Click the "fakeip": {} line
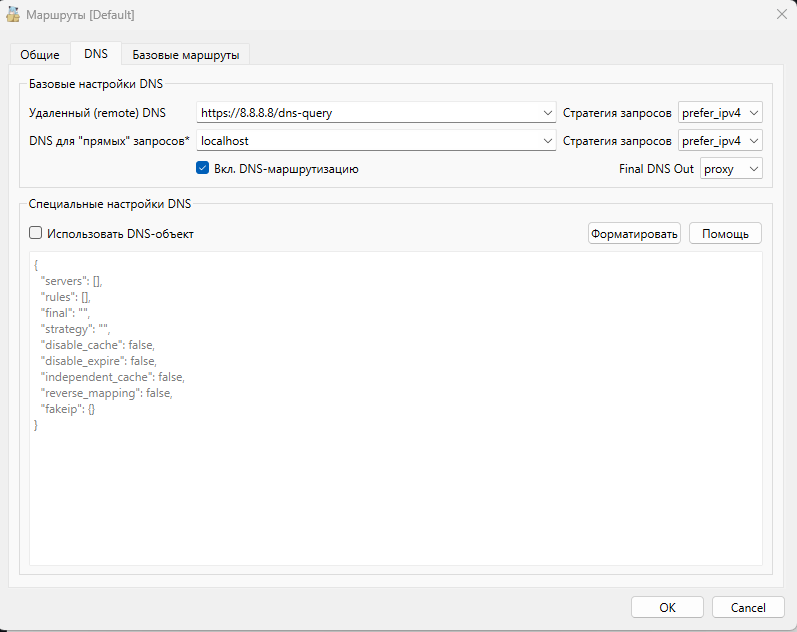Viewport: 797px width, 632px height. [x=68, y=409]
